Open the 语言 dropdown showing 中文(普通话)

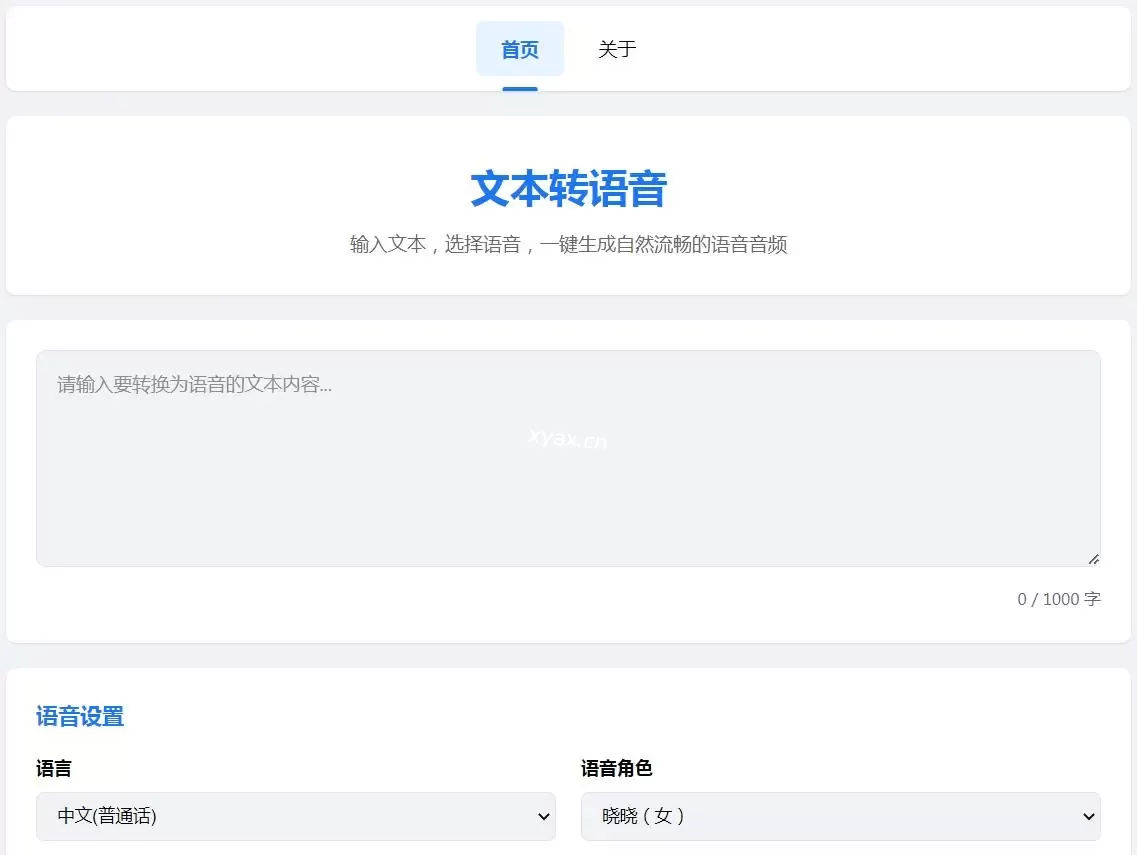click(295, 816)
